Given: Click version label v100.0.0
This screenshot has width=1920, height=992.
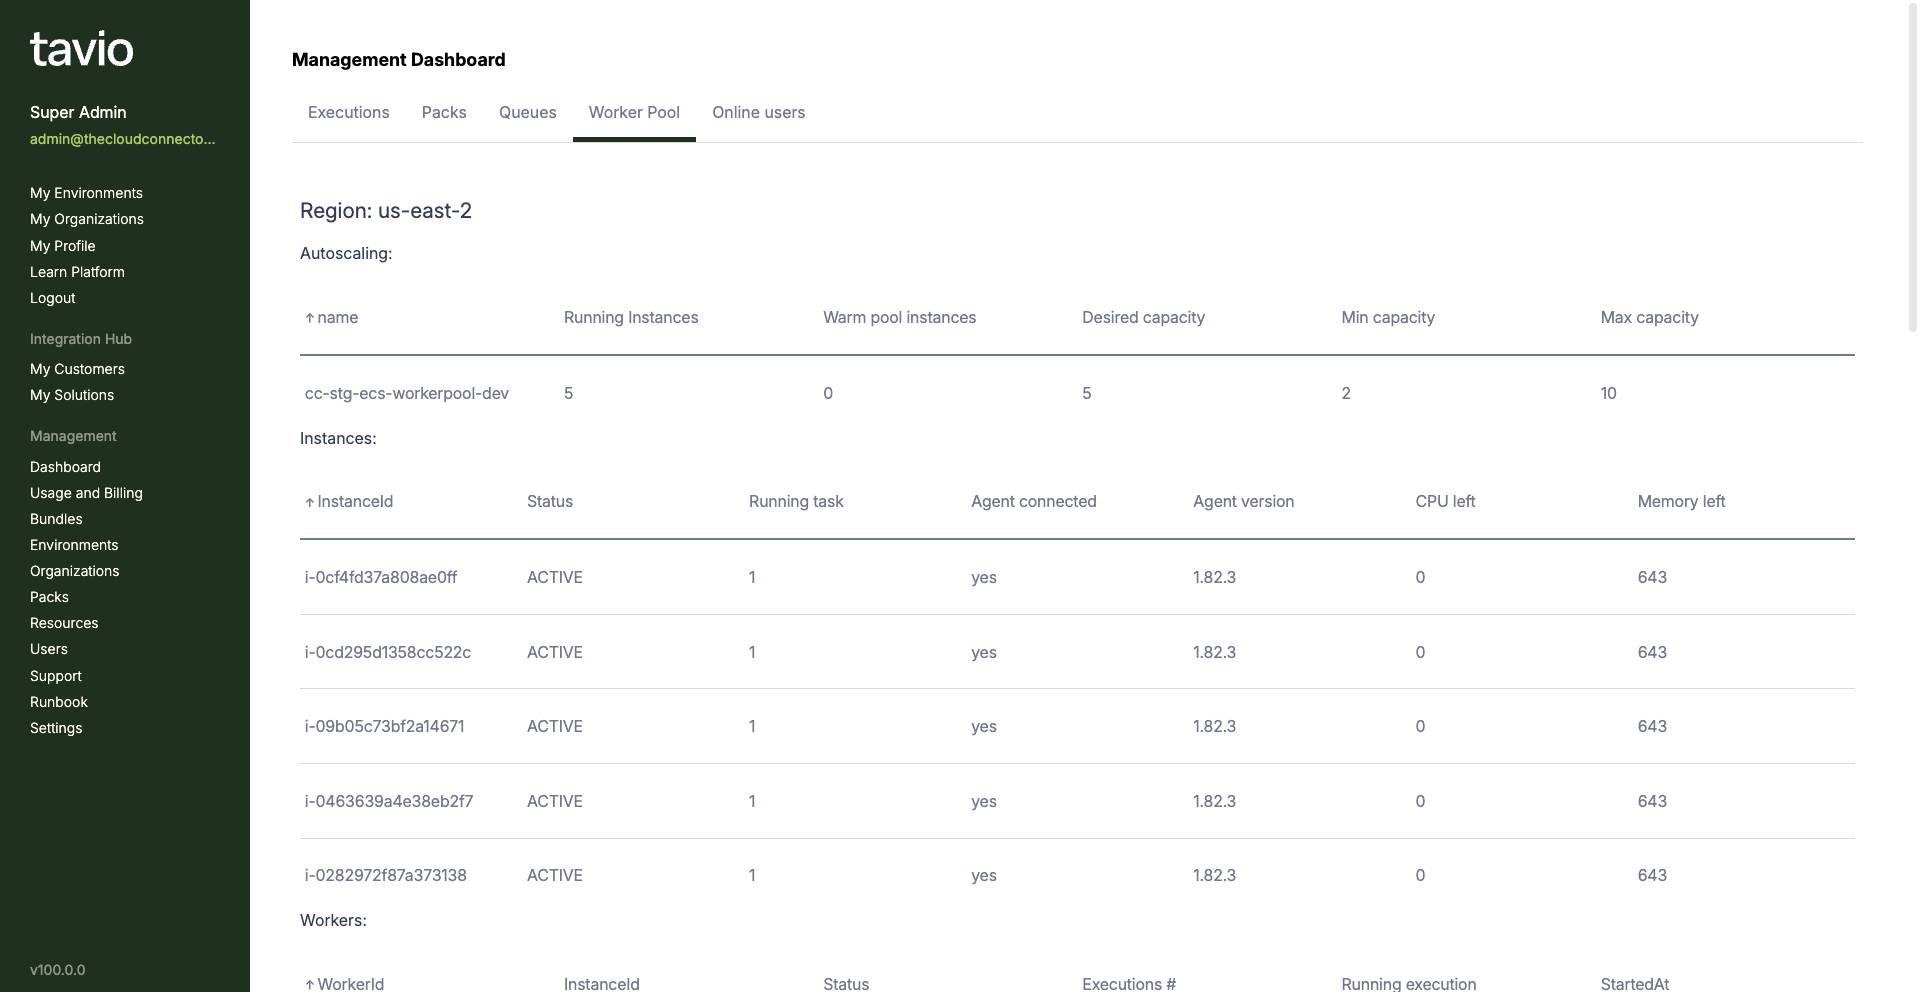Looking at the screenshot, I should tap(58, 970).
